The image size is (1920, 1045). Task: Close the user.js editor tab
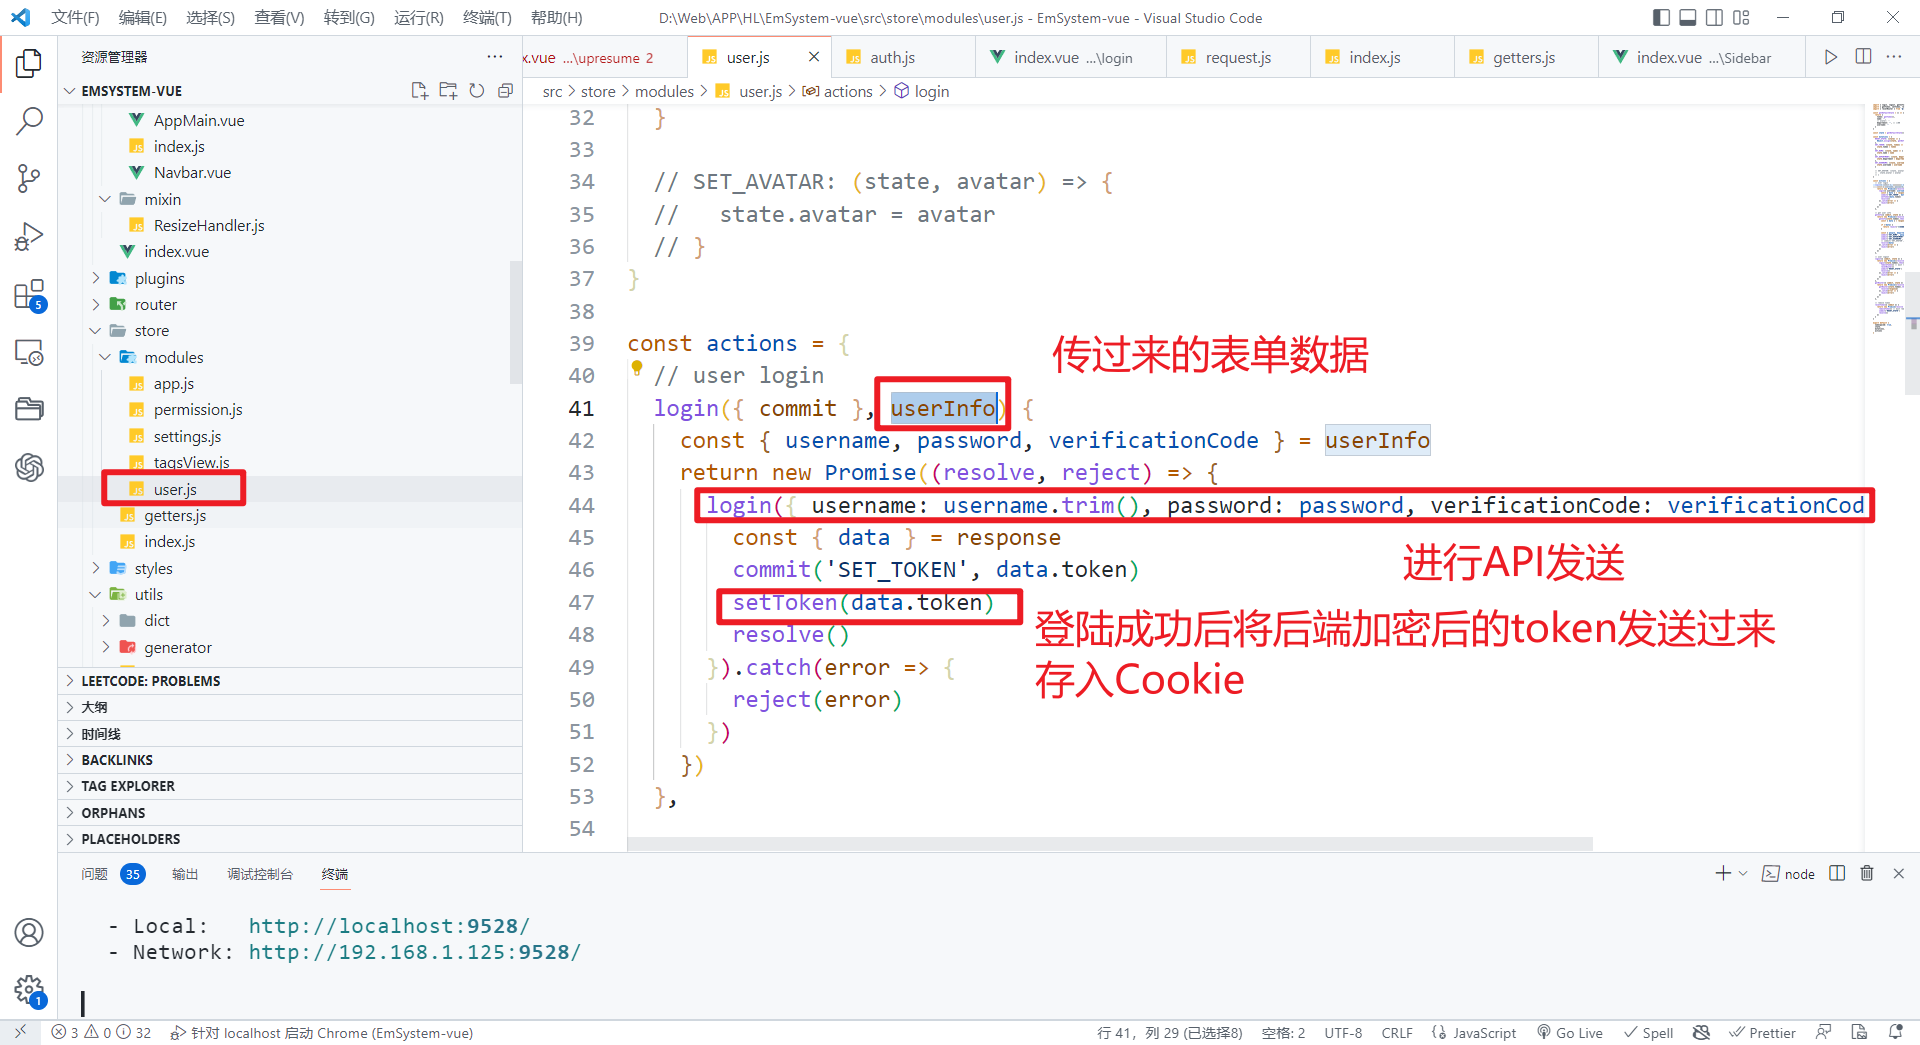814,57
